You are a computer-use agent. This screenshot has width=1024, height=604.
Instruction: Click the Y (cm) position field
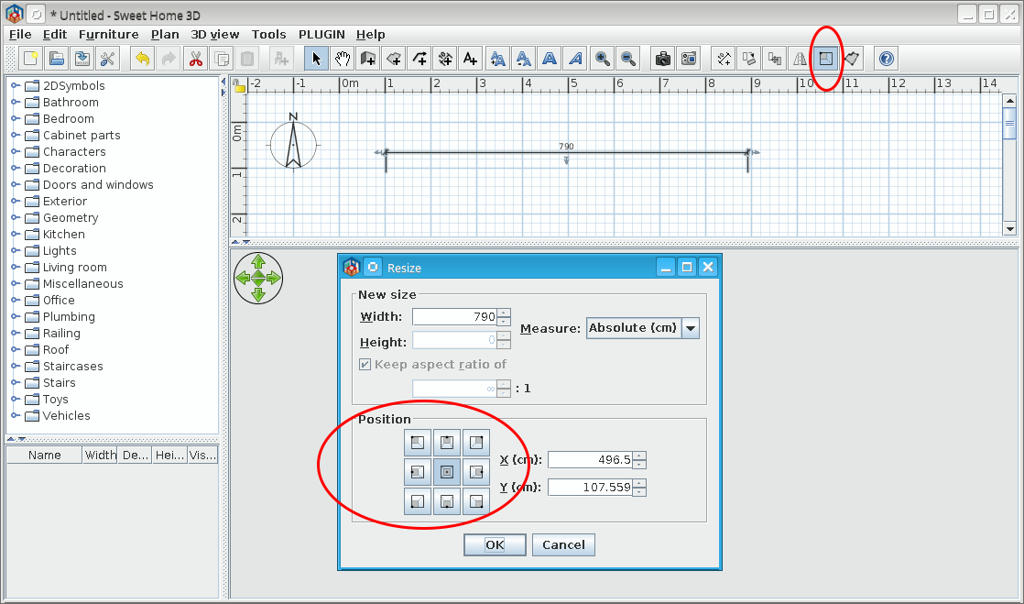click(x=590, y=487)
